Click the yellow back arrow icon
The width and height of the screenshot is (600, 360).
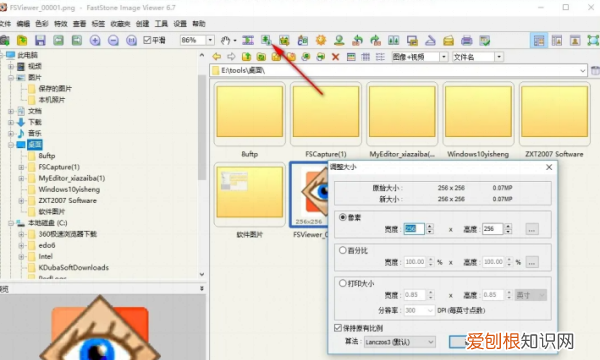[217, 57]
